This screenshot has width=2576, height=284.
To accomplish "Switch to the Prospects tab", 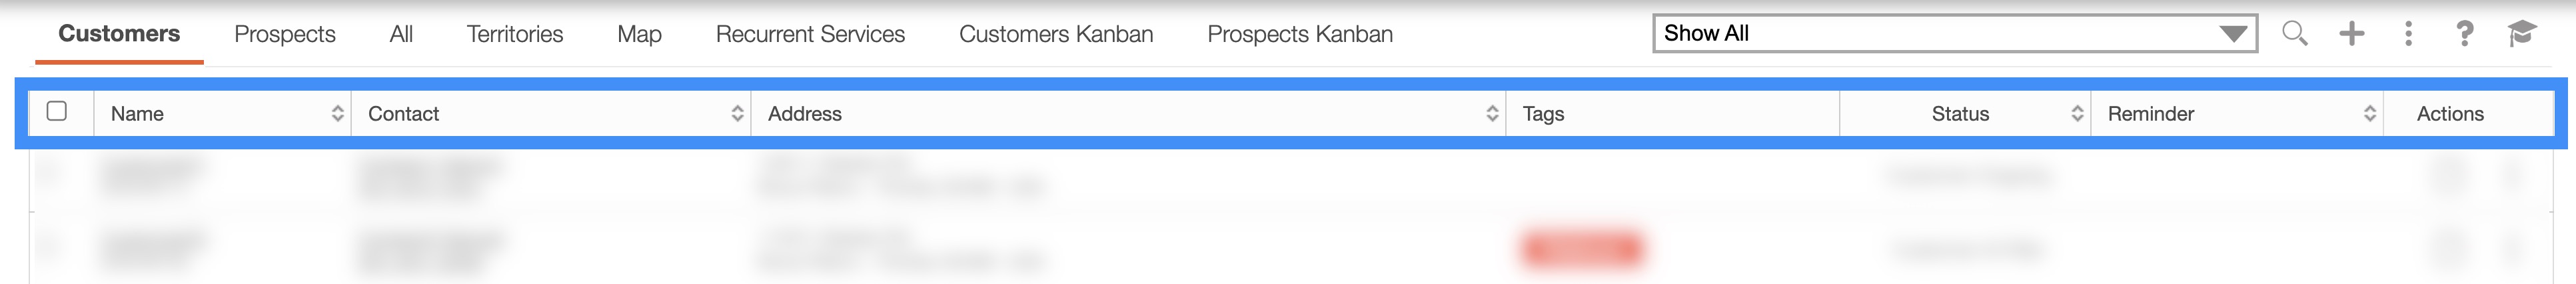I will 285,34.
